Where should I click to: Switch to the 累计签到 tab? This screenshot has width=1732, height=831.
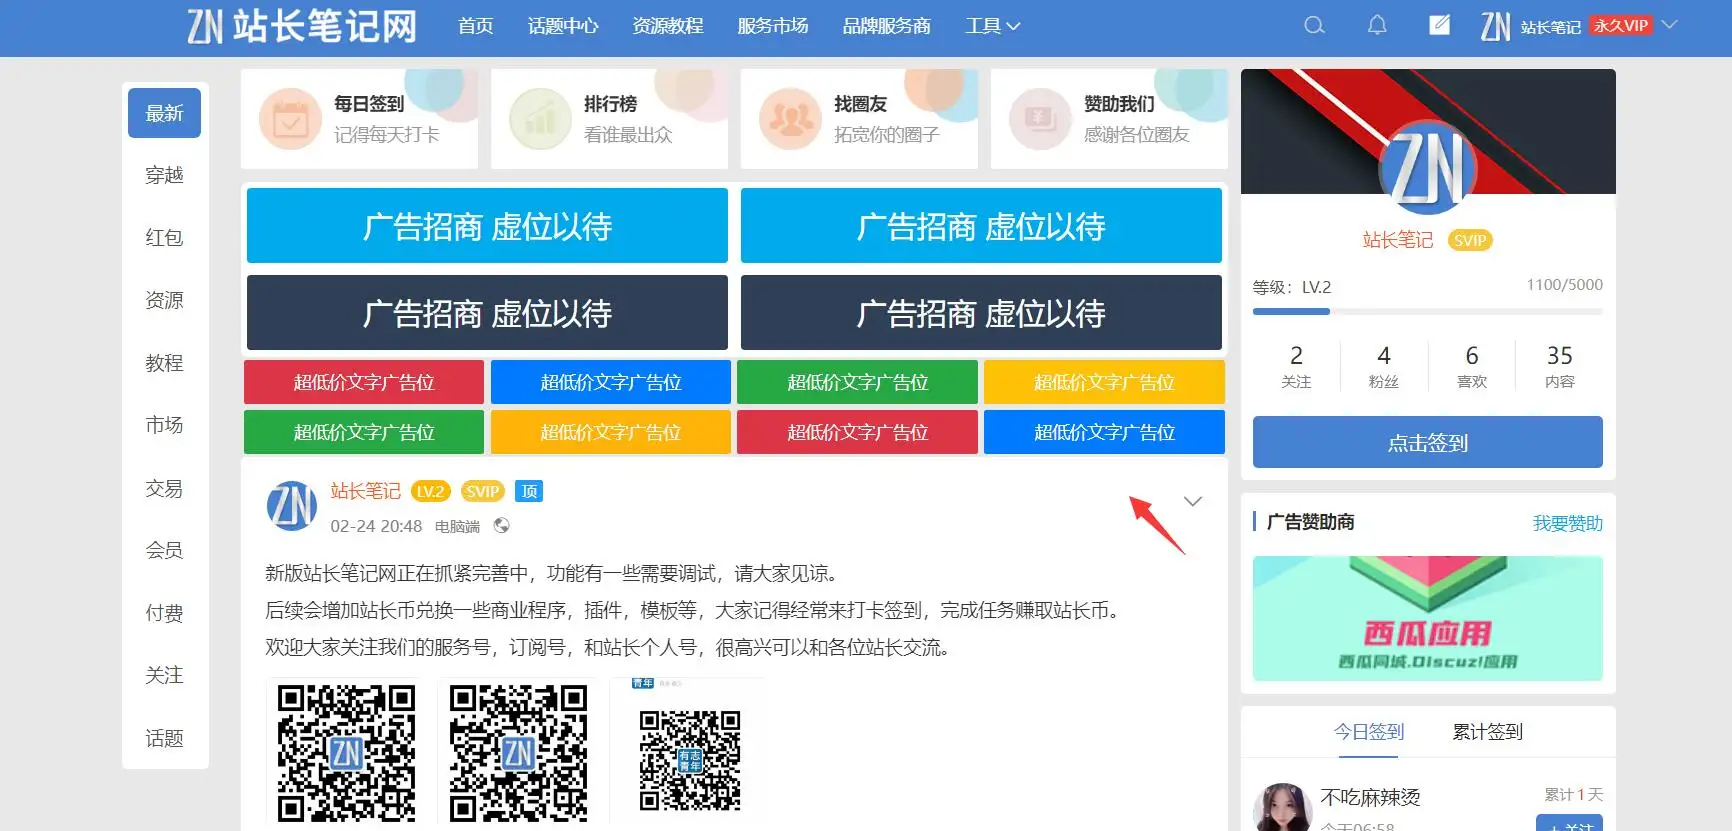pos(1487,732)
